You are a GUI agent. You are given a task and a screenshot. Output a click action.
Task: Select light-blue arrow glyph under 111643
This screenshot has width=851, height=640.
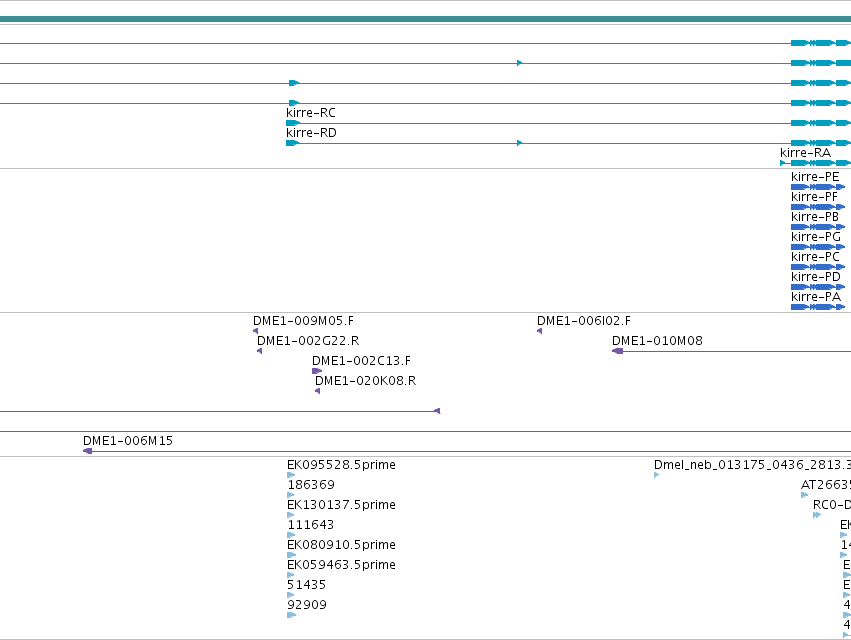click(x=291, y=535)
